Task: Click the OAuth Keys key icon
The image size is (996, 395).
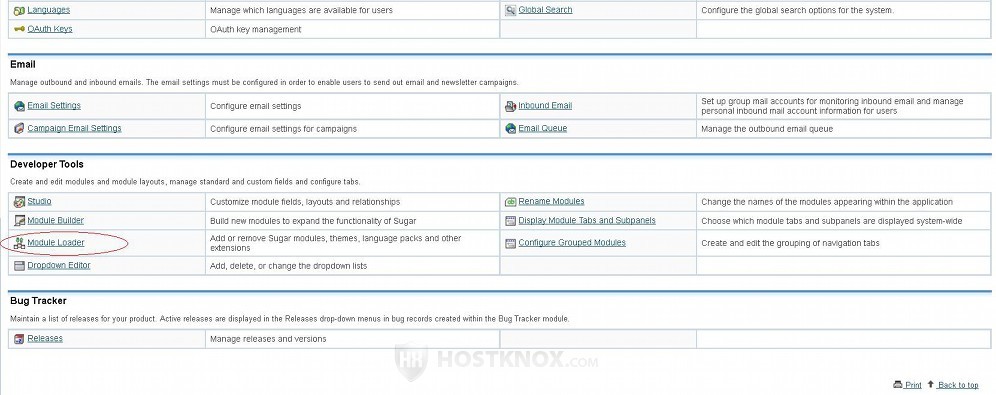Action: coord(19,29)
